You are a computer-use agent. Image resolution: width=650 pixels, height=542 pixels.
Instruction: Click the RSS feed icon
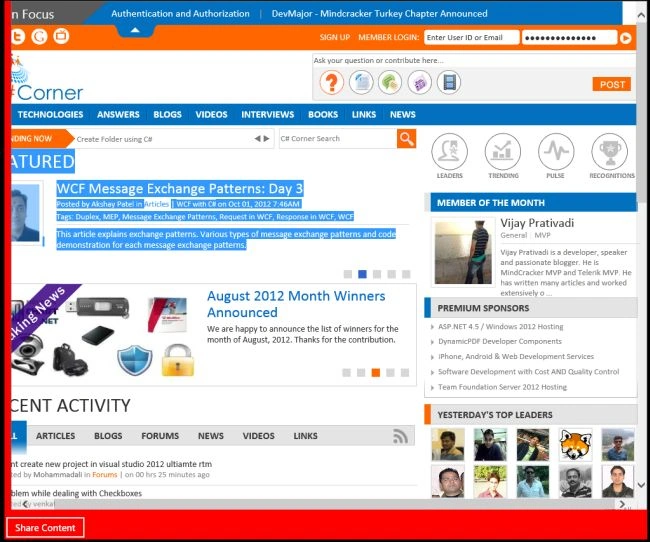click(x=400, y=436)
